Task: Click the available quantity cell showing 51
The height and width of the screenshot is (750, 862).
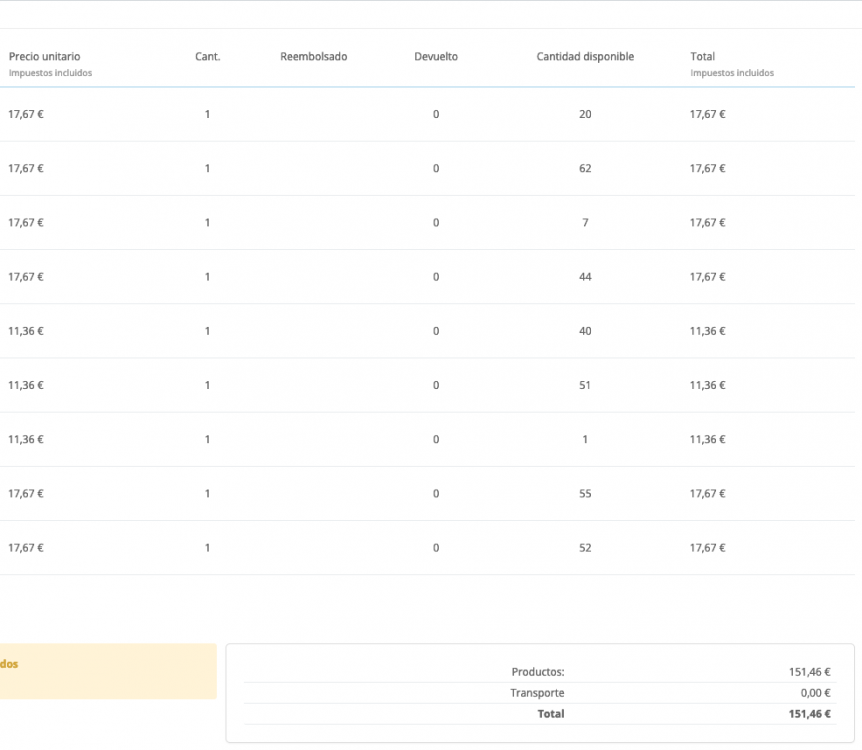Action: [585, 385]
